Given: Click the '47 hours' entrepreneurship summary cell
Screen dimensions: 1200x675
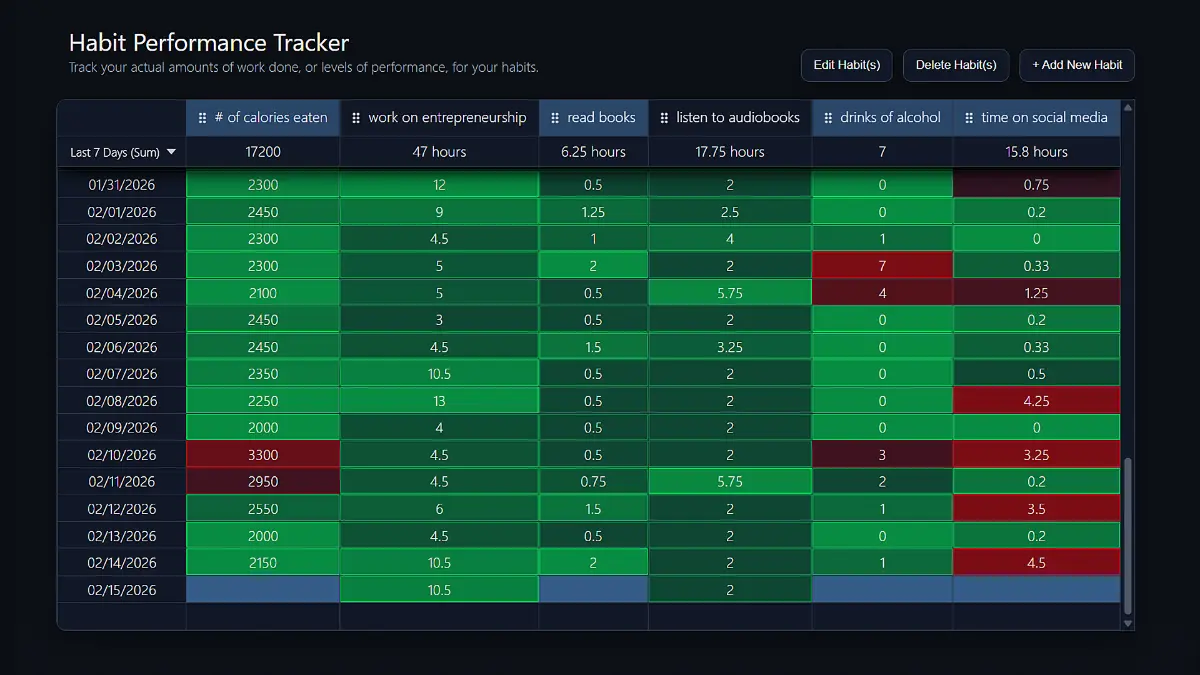Looking at the screenshot, I should [439, 152].
